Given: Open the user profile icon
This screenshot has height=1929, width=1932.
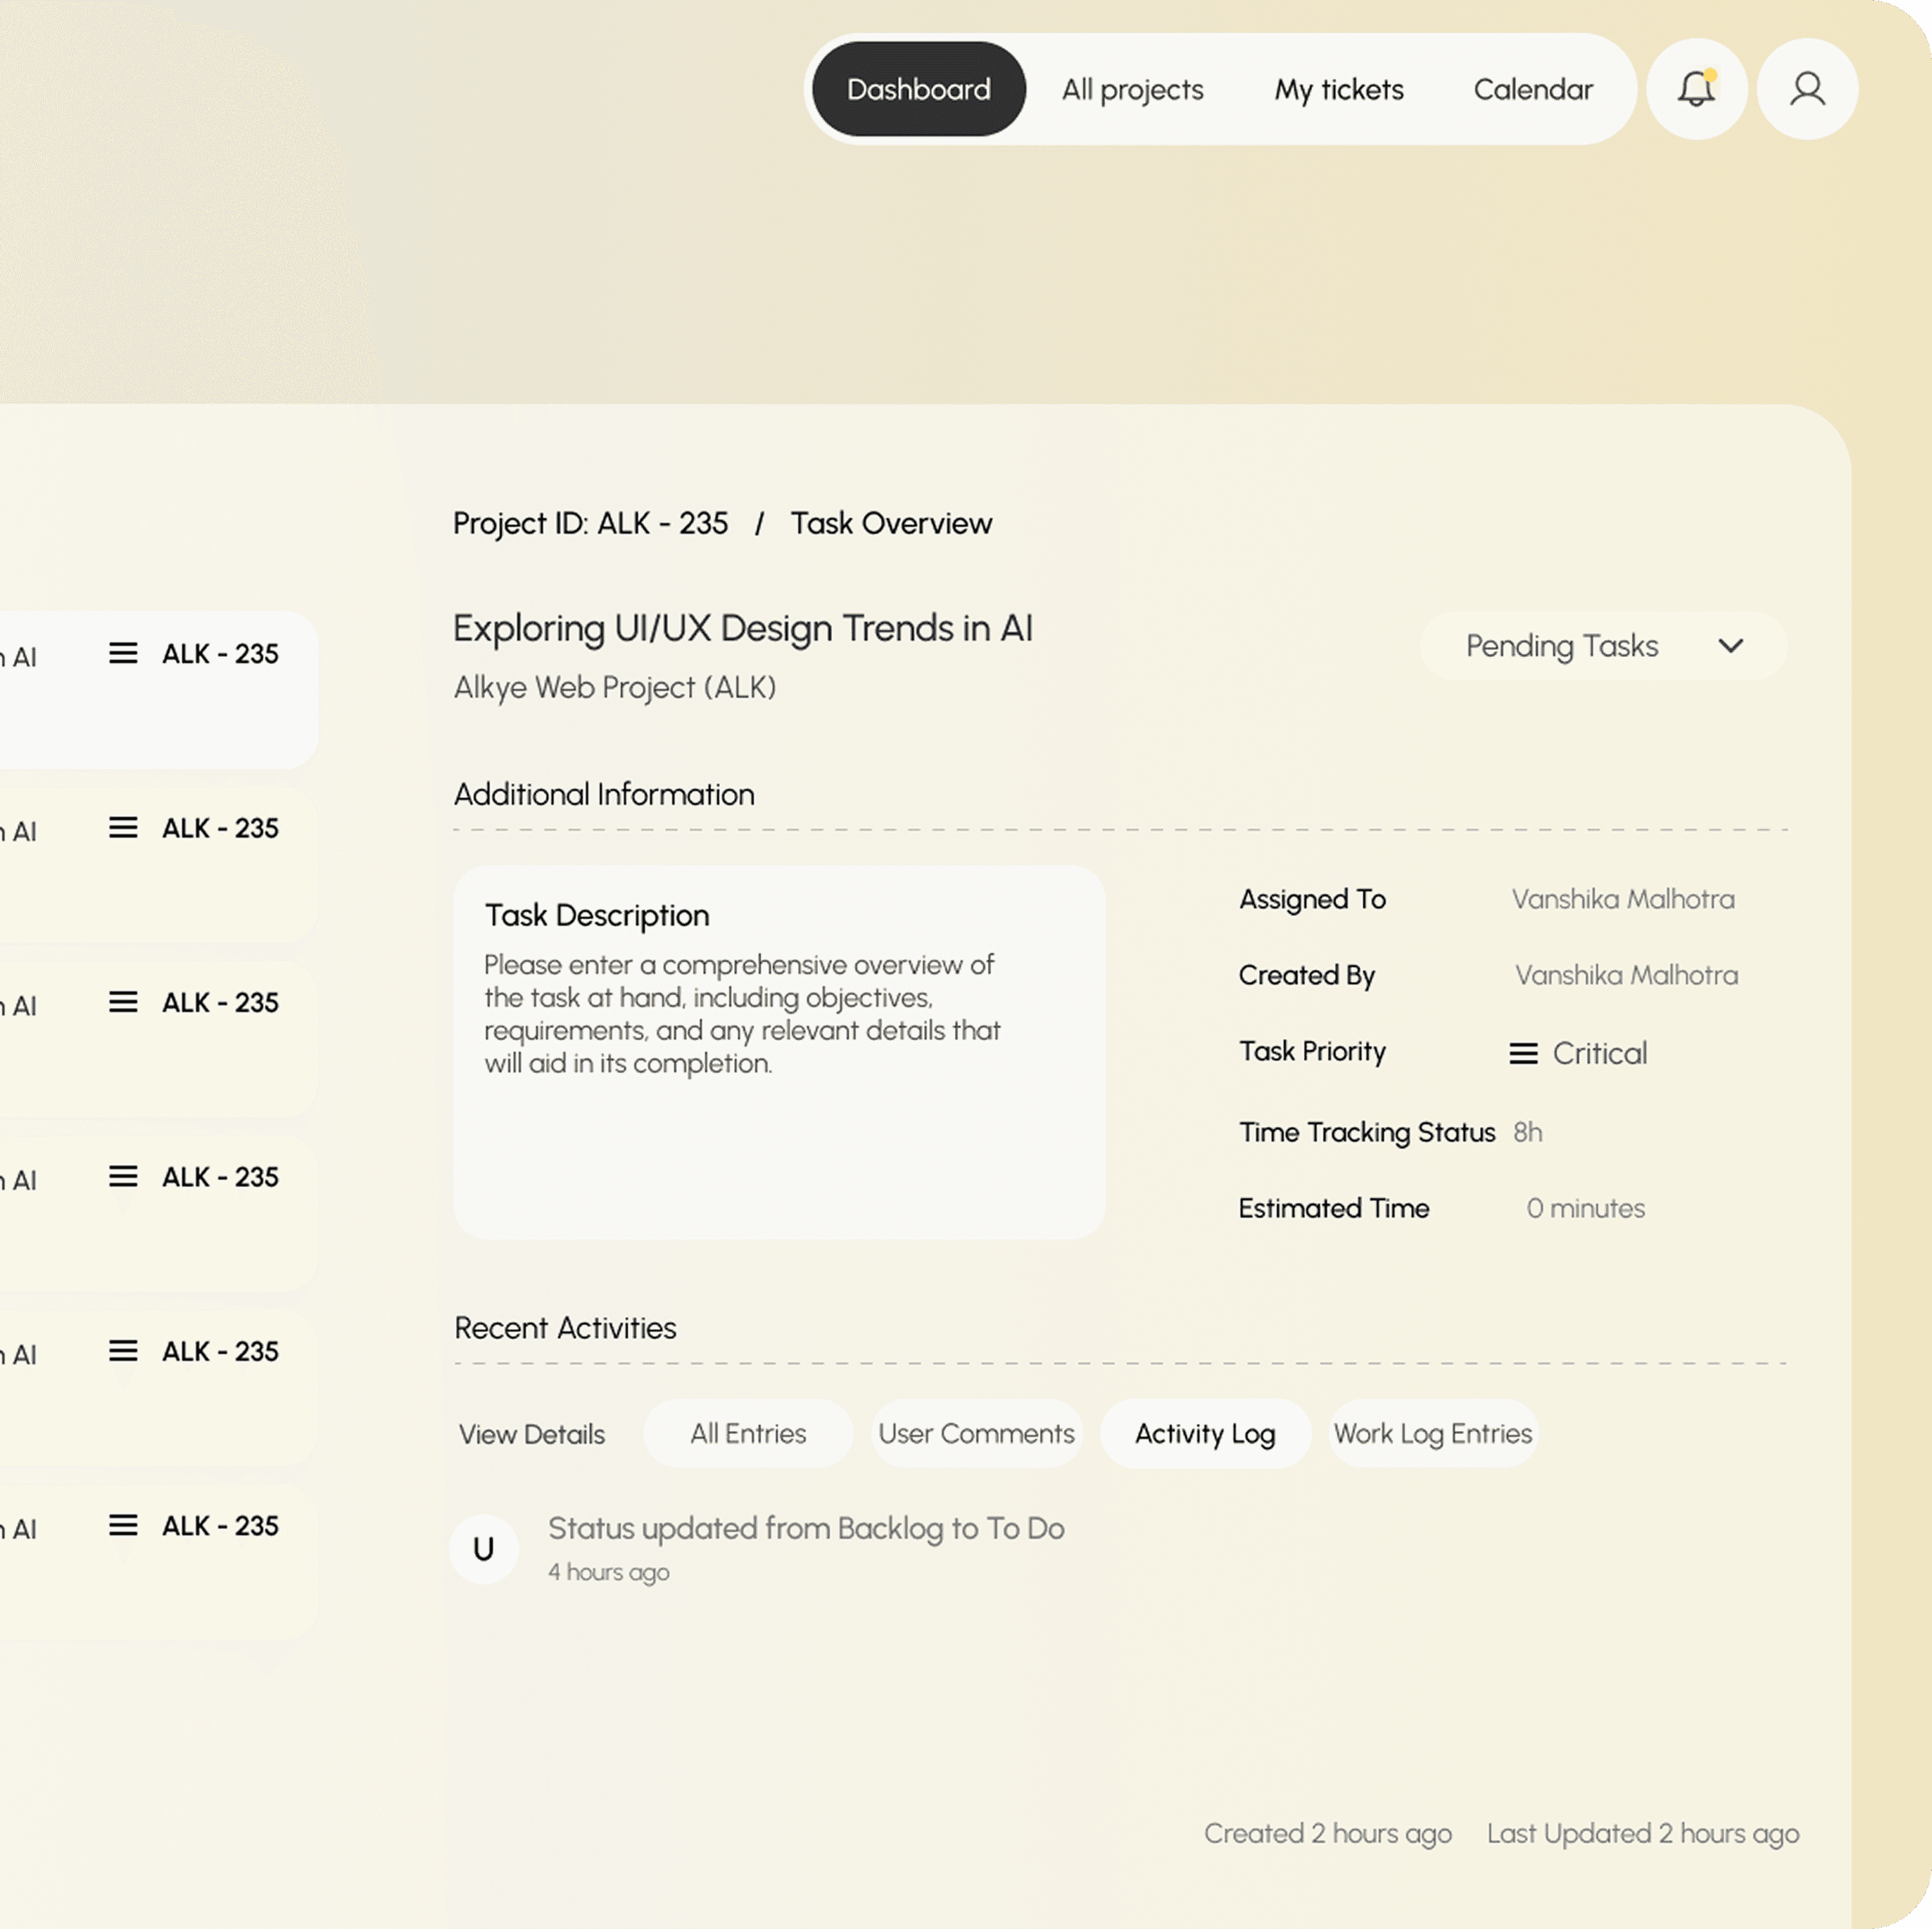Looking at the screenshot, I should tap(1807, 89).
